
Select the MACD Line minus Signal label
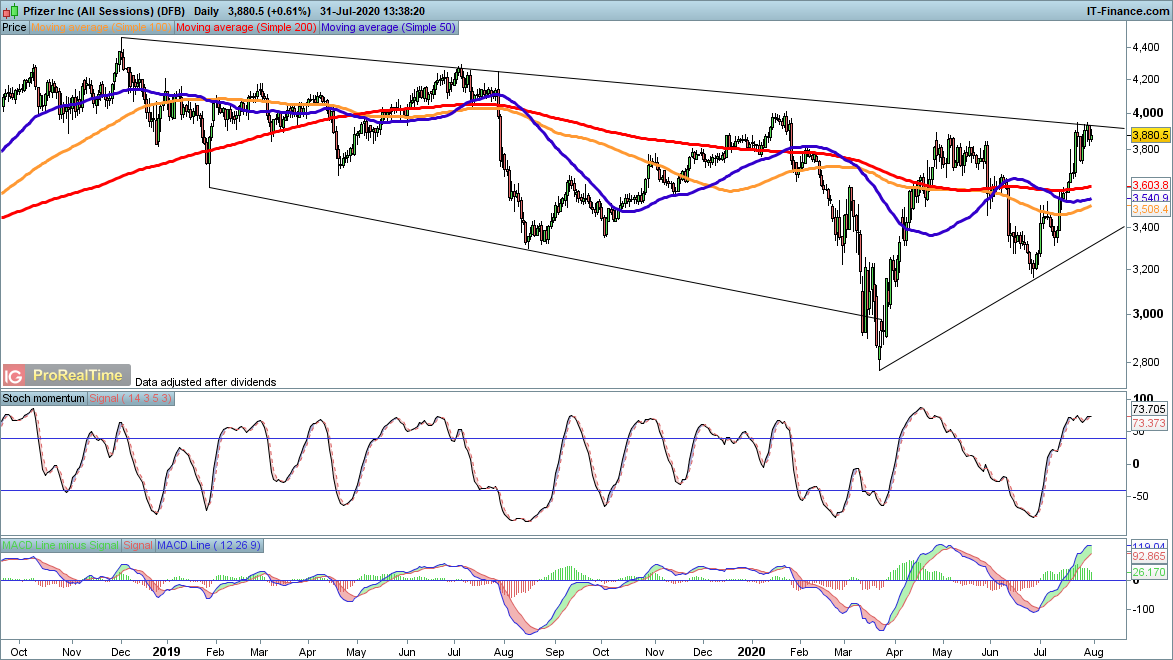click(x=60, y=545)
